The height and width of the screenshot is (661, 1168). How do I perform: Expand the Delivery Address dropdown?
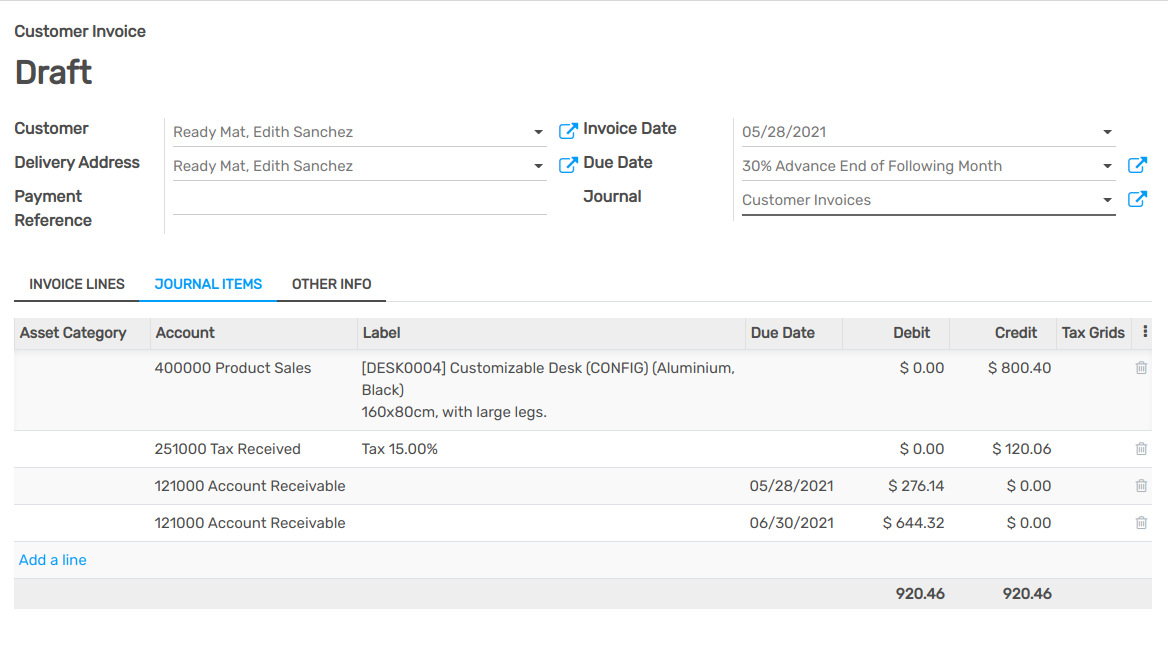point(539,166)
